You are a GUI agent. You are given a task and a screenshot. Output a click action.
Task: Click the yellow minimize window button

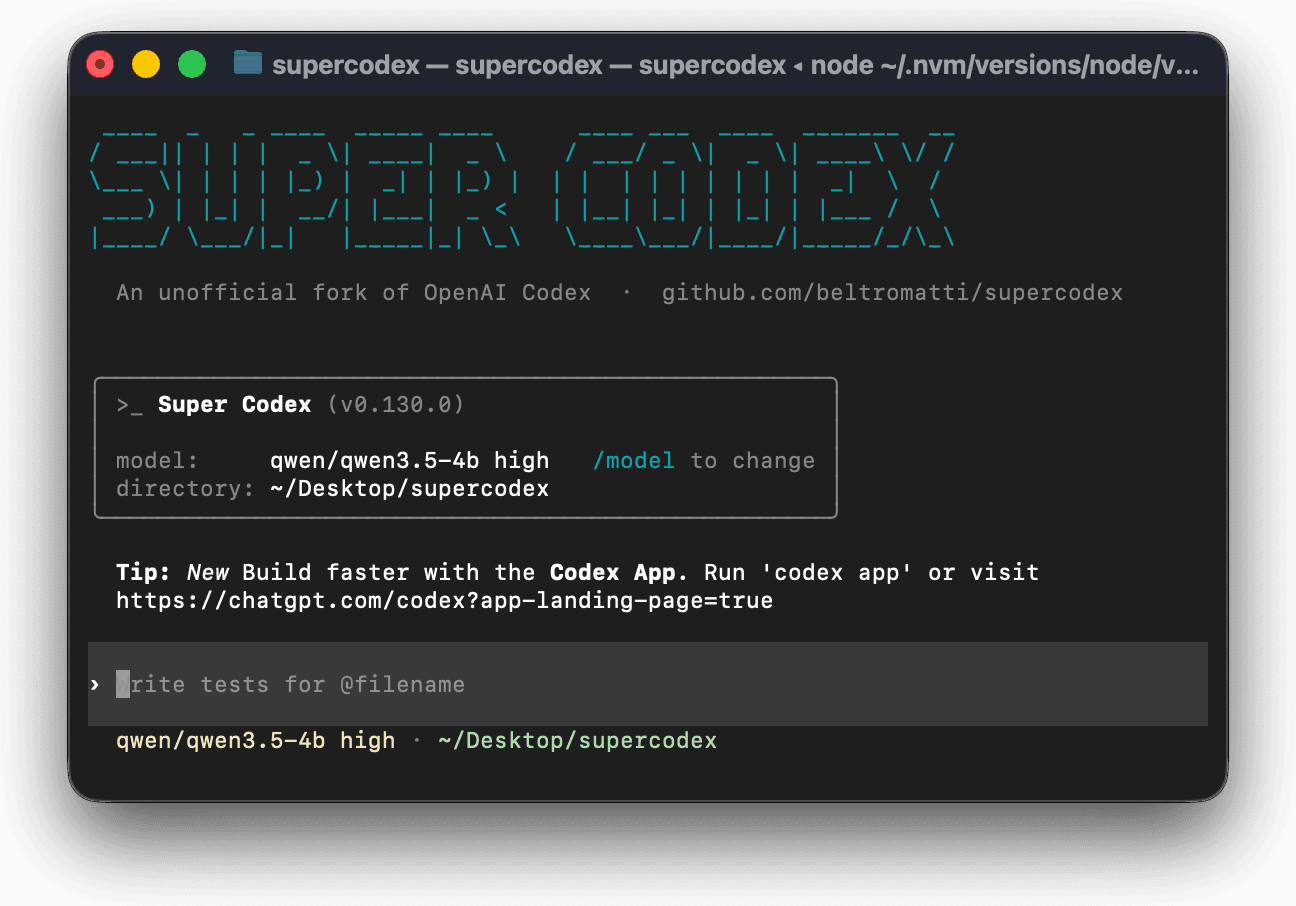(x=146, y=65)
